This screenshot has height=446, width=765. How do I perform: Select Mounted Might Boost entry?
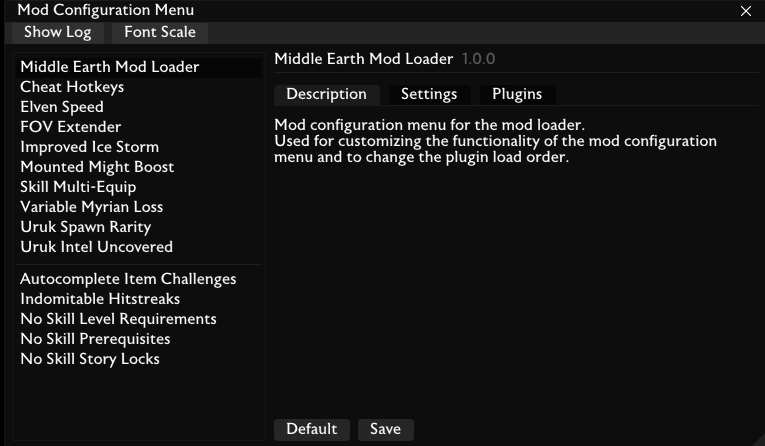pyautogui.click(x=97, y=167)
